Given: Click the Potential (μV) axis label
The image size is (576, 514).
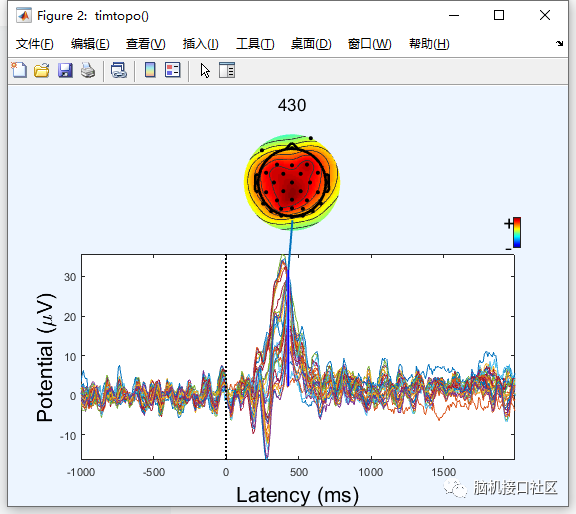Looking at the screenshot, I should [x=46, y=357].
